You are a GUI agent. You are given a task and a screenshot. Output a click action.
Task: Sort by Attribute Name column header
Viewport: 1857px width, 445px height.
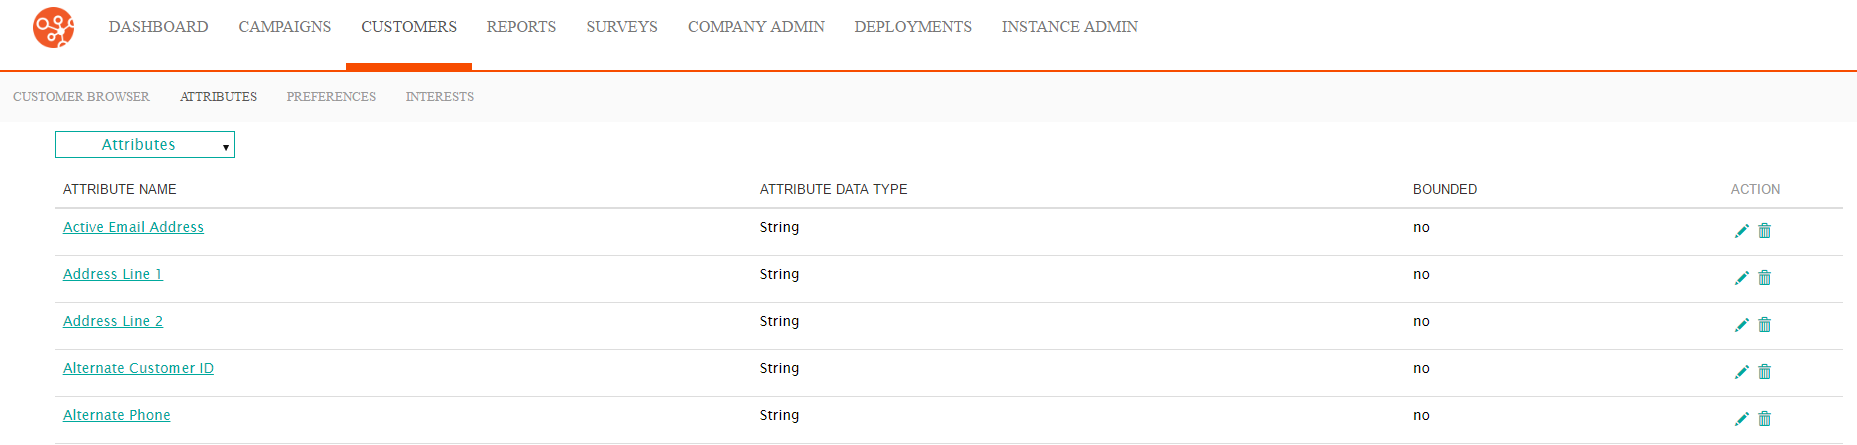pyautogui.click(x=120, y=189)
